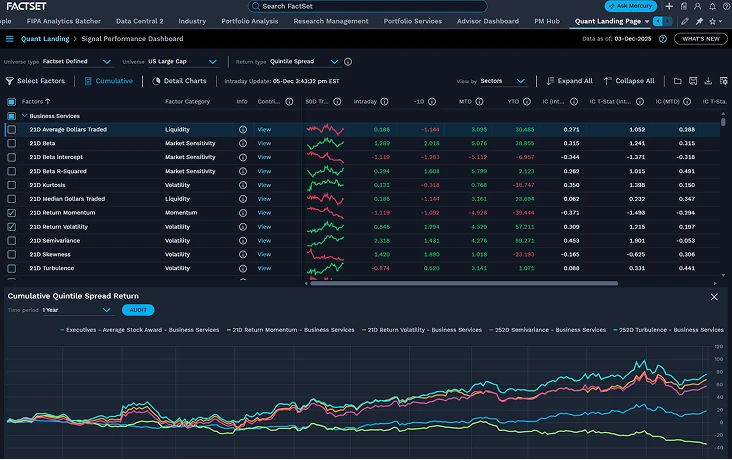The height and width of the screenshot is (460, 732).
Task: Check 21D Semivariance checkbox
Action: tap(12, 241)
